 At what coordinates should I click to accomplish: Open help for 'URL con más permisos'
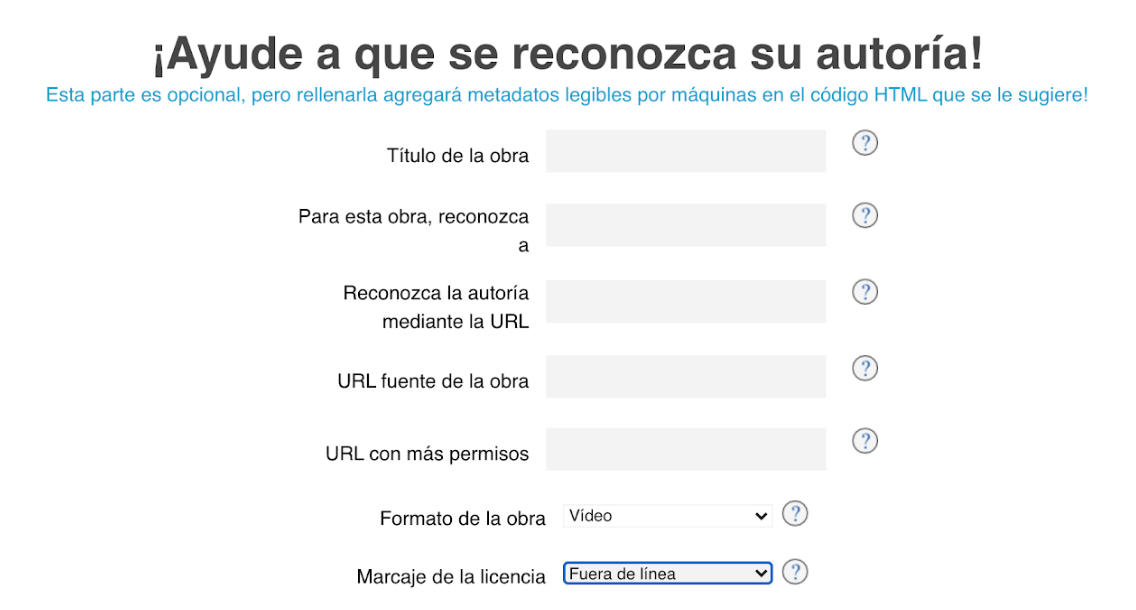pos(864,440)
